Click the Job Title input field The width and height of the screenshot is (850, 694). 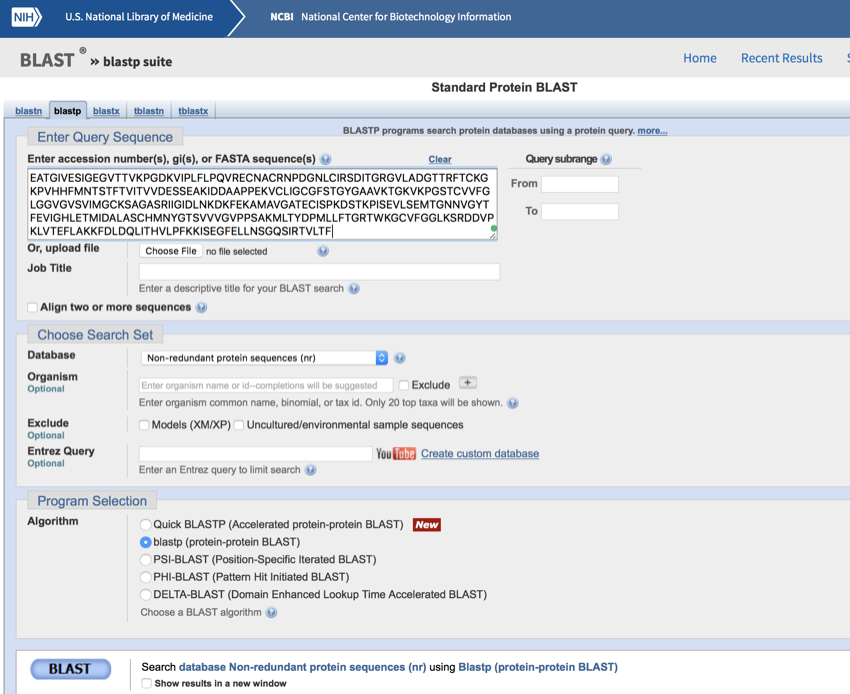tap(319, 272)
